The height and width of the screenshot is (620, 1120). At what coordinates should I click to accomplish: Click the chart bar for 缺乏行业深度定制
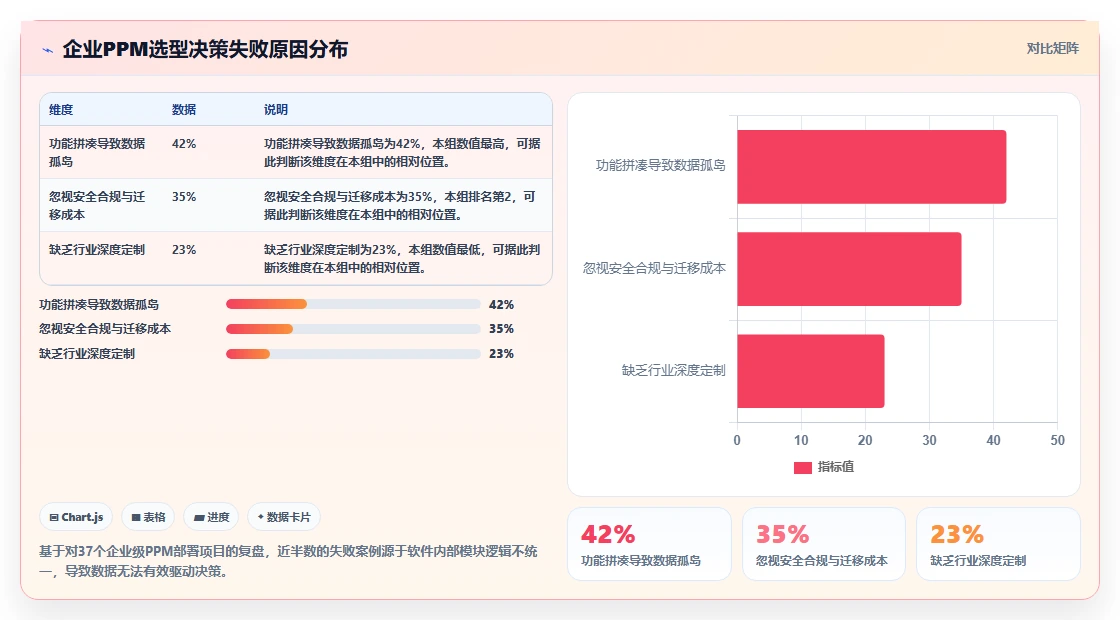click(x=811, y=371)
